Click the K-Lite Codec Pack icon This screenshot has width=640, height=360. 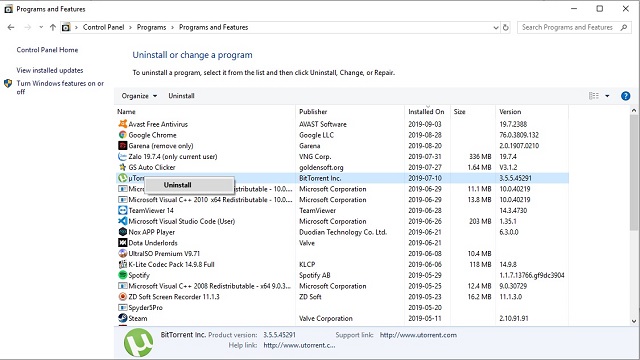tap(122, 264)
